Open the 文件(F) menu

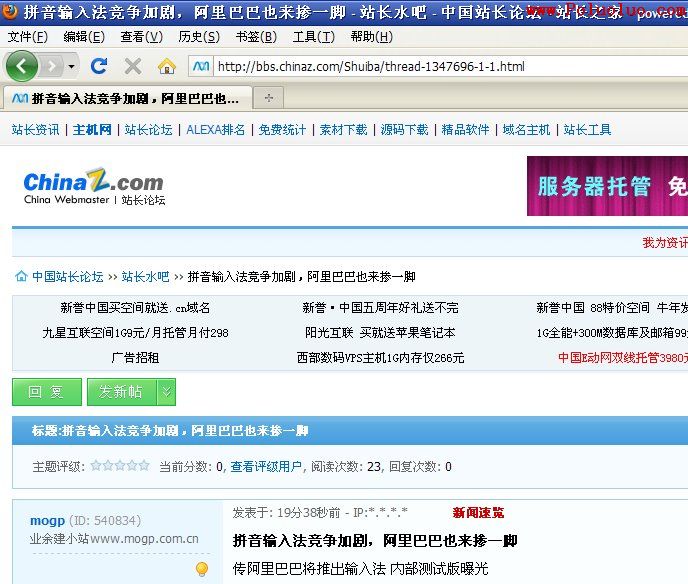click(x=27, y=37)
